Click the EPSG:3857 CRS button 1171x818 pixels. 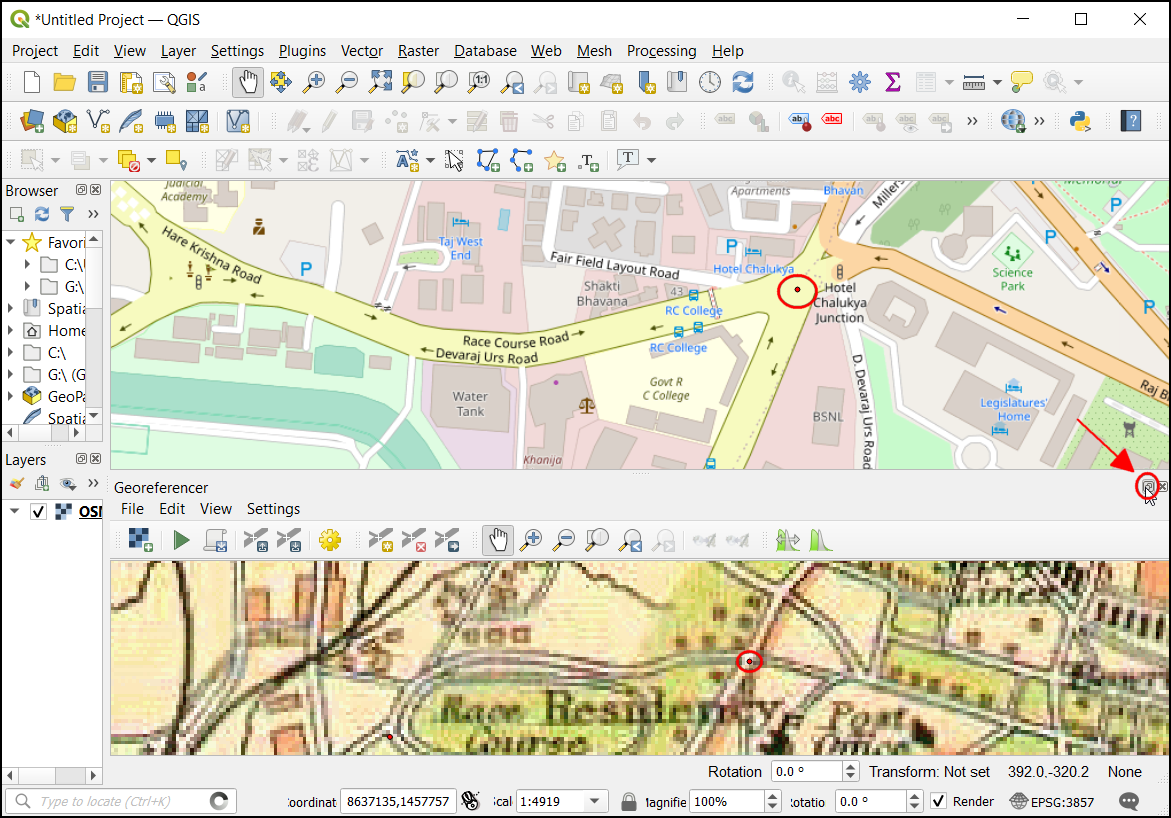(x=1052, y=802)
